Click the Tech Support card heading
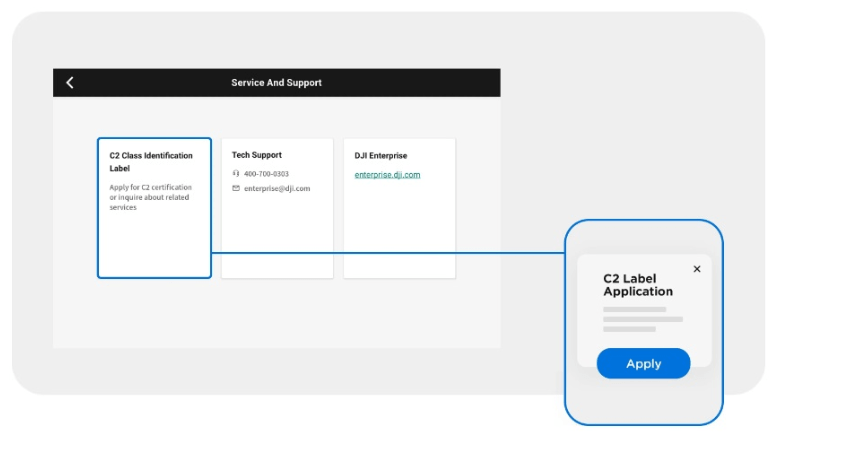The width and height of the screenshot is (857, 458). coord(257,155)
